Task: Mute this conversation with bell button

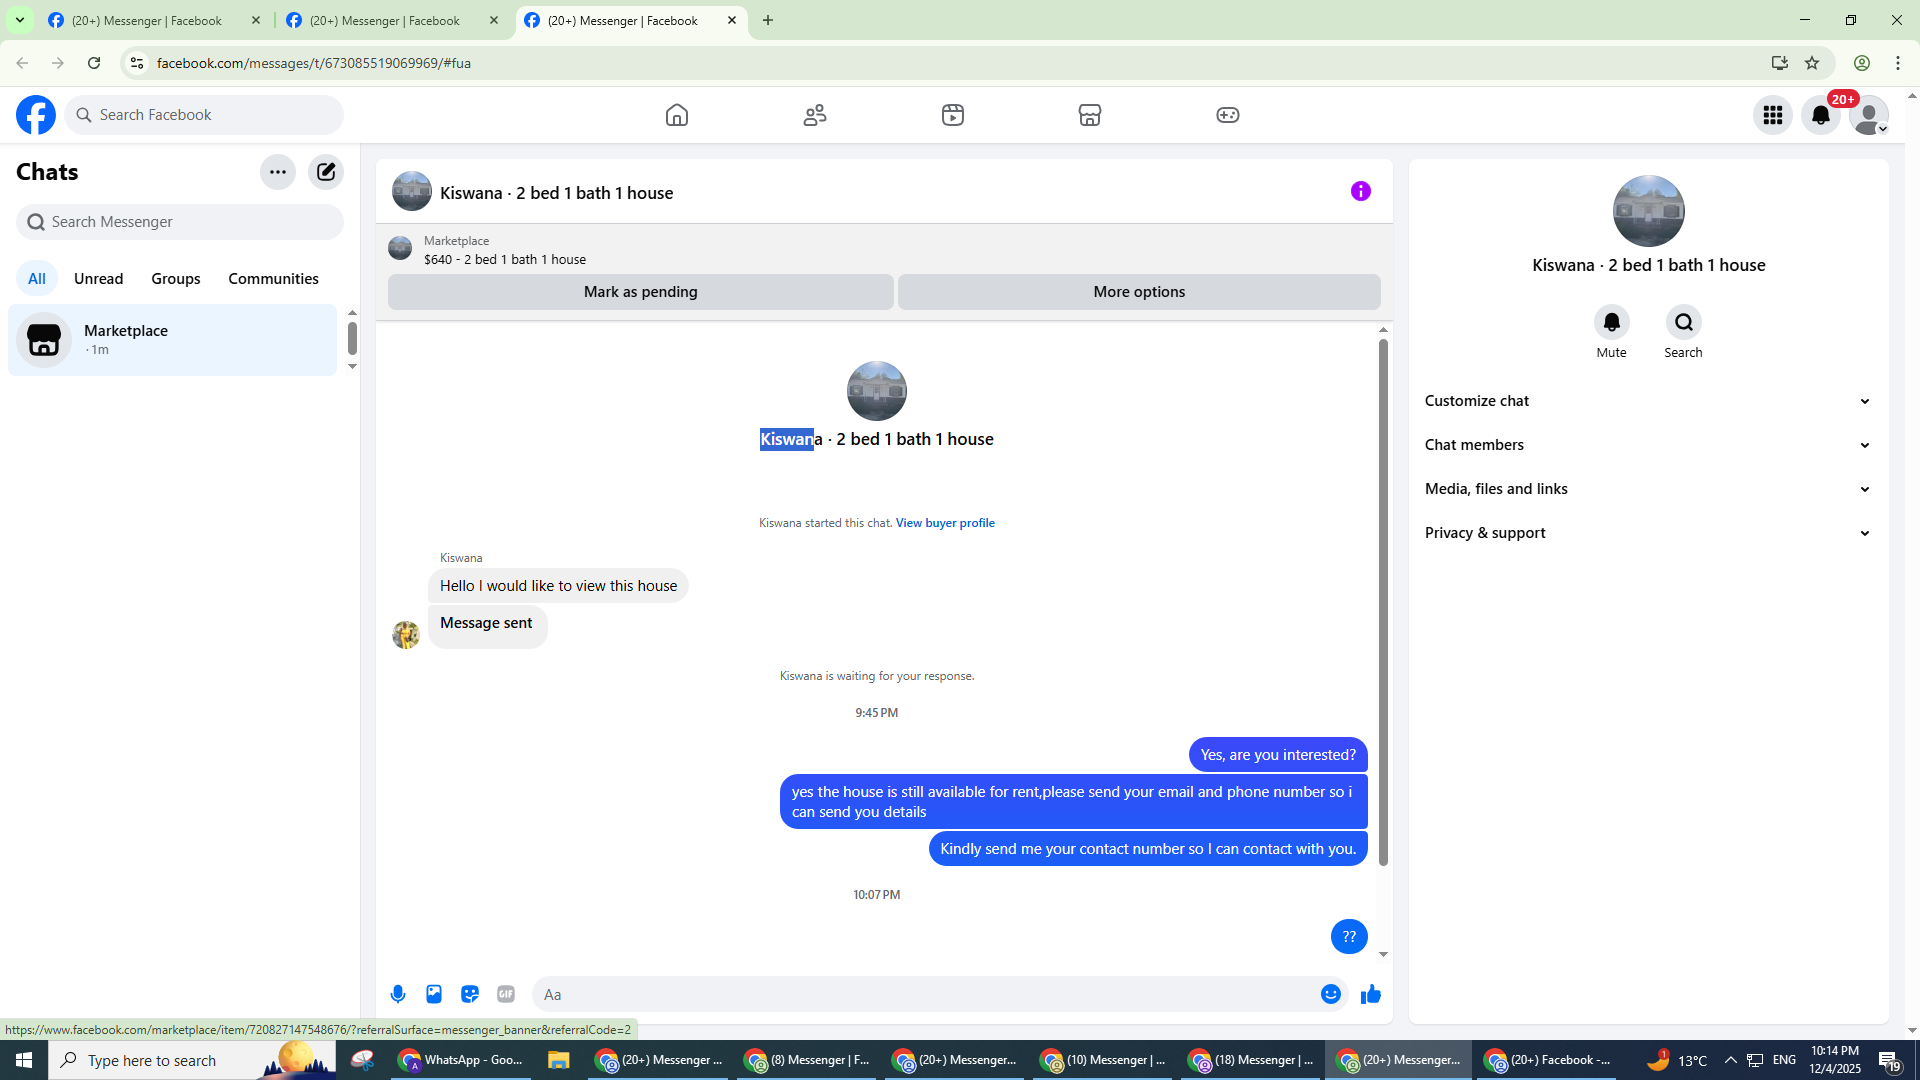Action: (x=1611, y=322)
